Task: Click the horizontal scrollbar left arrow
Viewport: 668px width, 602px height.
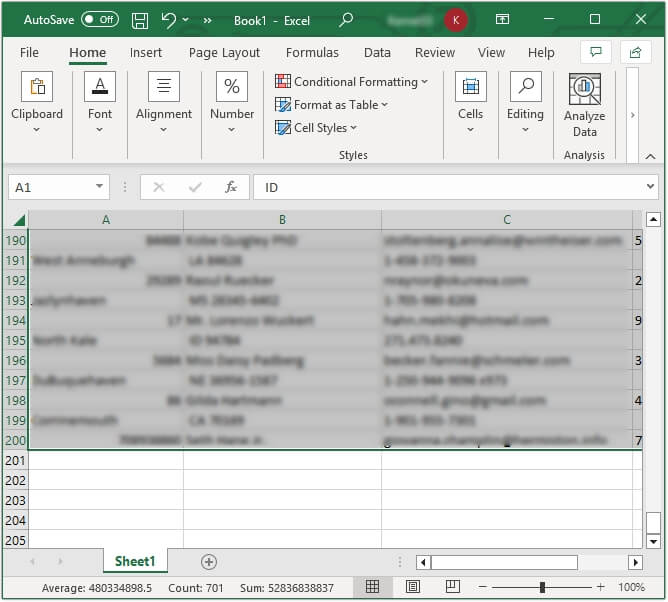Action: [423, 562]
